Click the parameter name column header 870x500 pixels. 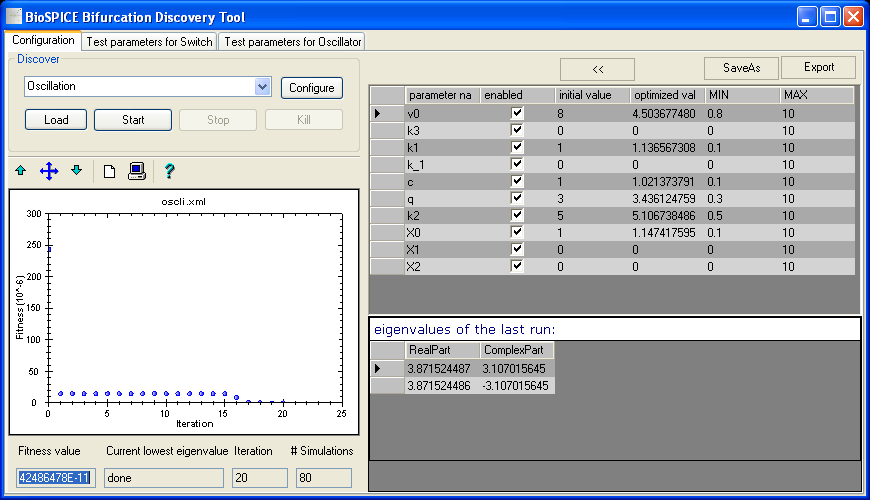(442, 95)
